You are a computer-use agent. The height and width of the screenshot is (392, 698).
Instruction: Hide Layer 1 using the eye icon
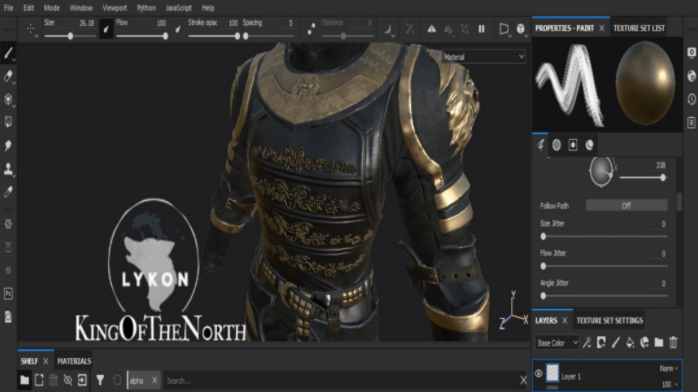(x=538, y=374)
